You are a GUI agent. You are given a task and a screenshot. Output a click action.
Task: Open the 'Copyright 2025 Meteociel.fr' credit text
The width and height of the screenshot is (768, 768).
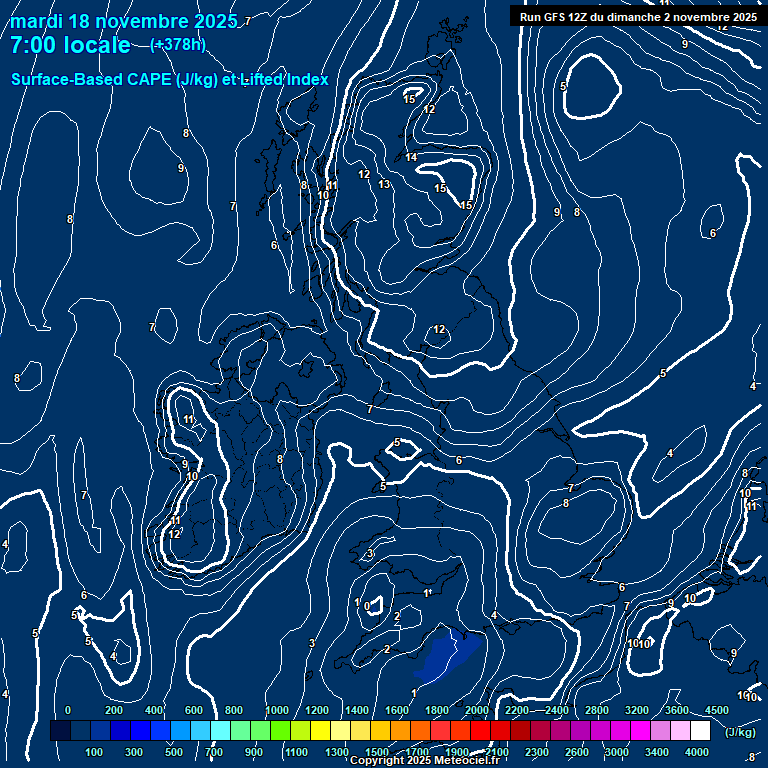(425, 760)
